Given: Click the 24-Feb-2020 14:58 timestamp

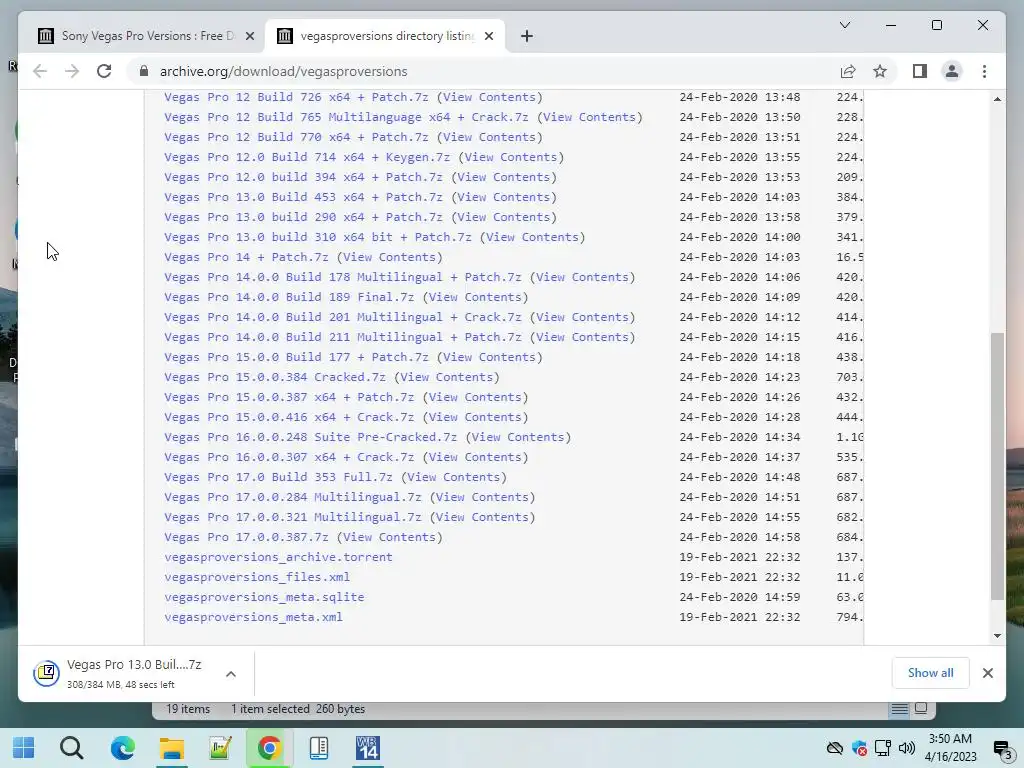Looking at the screenshot, I should point(739,537).
